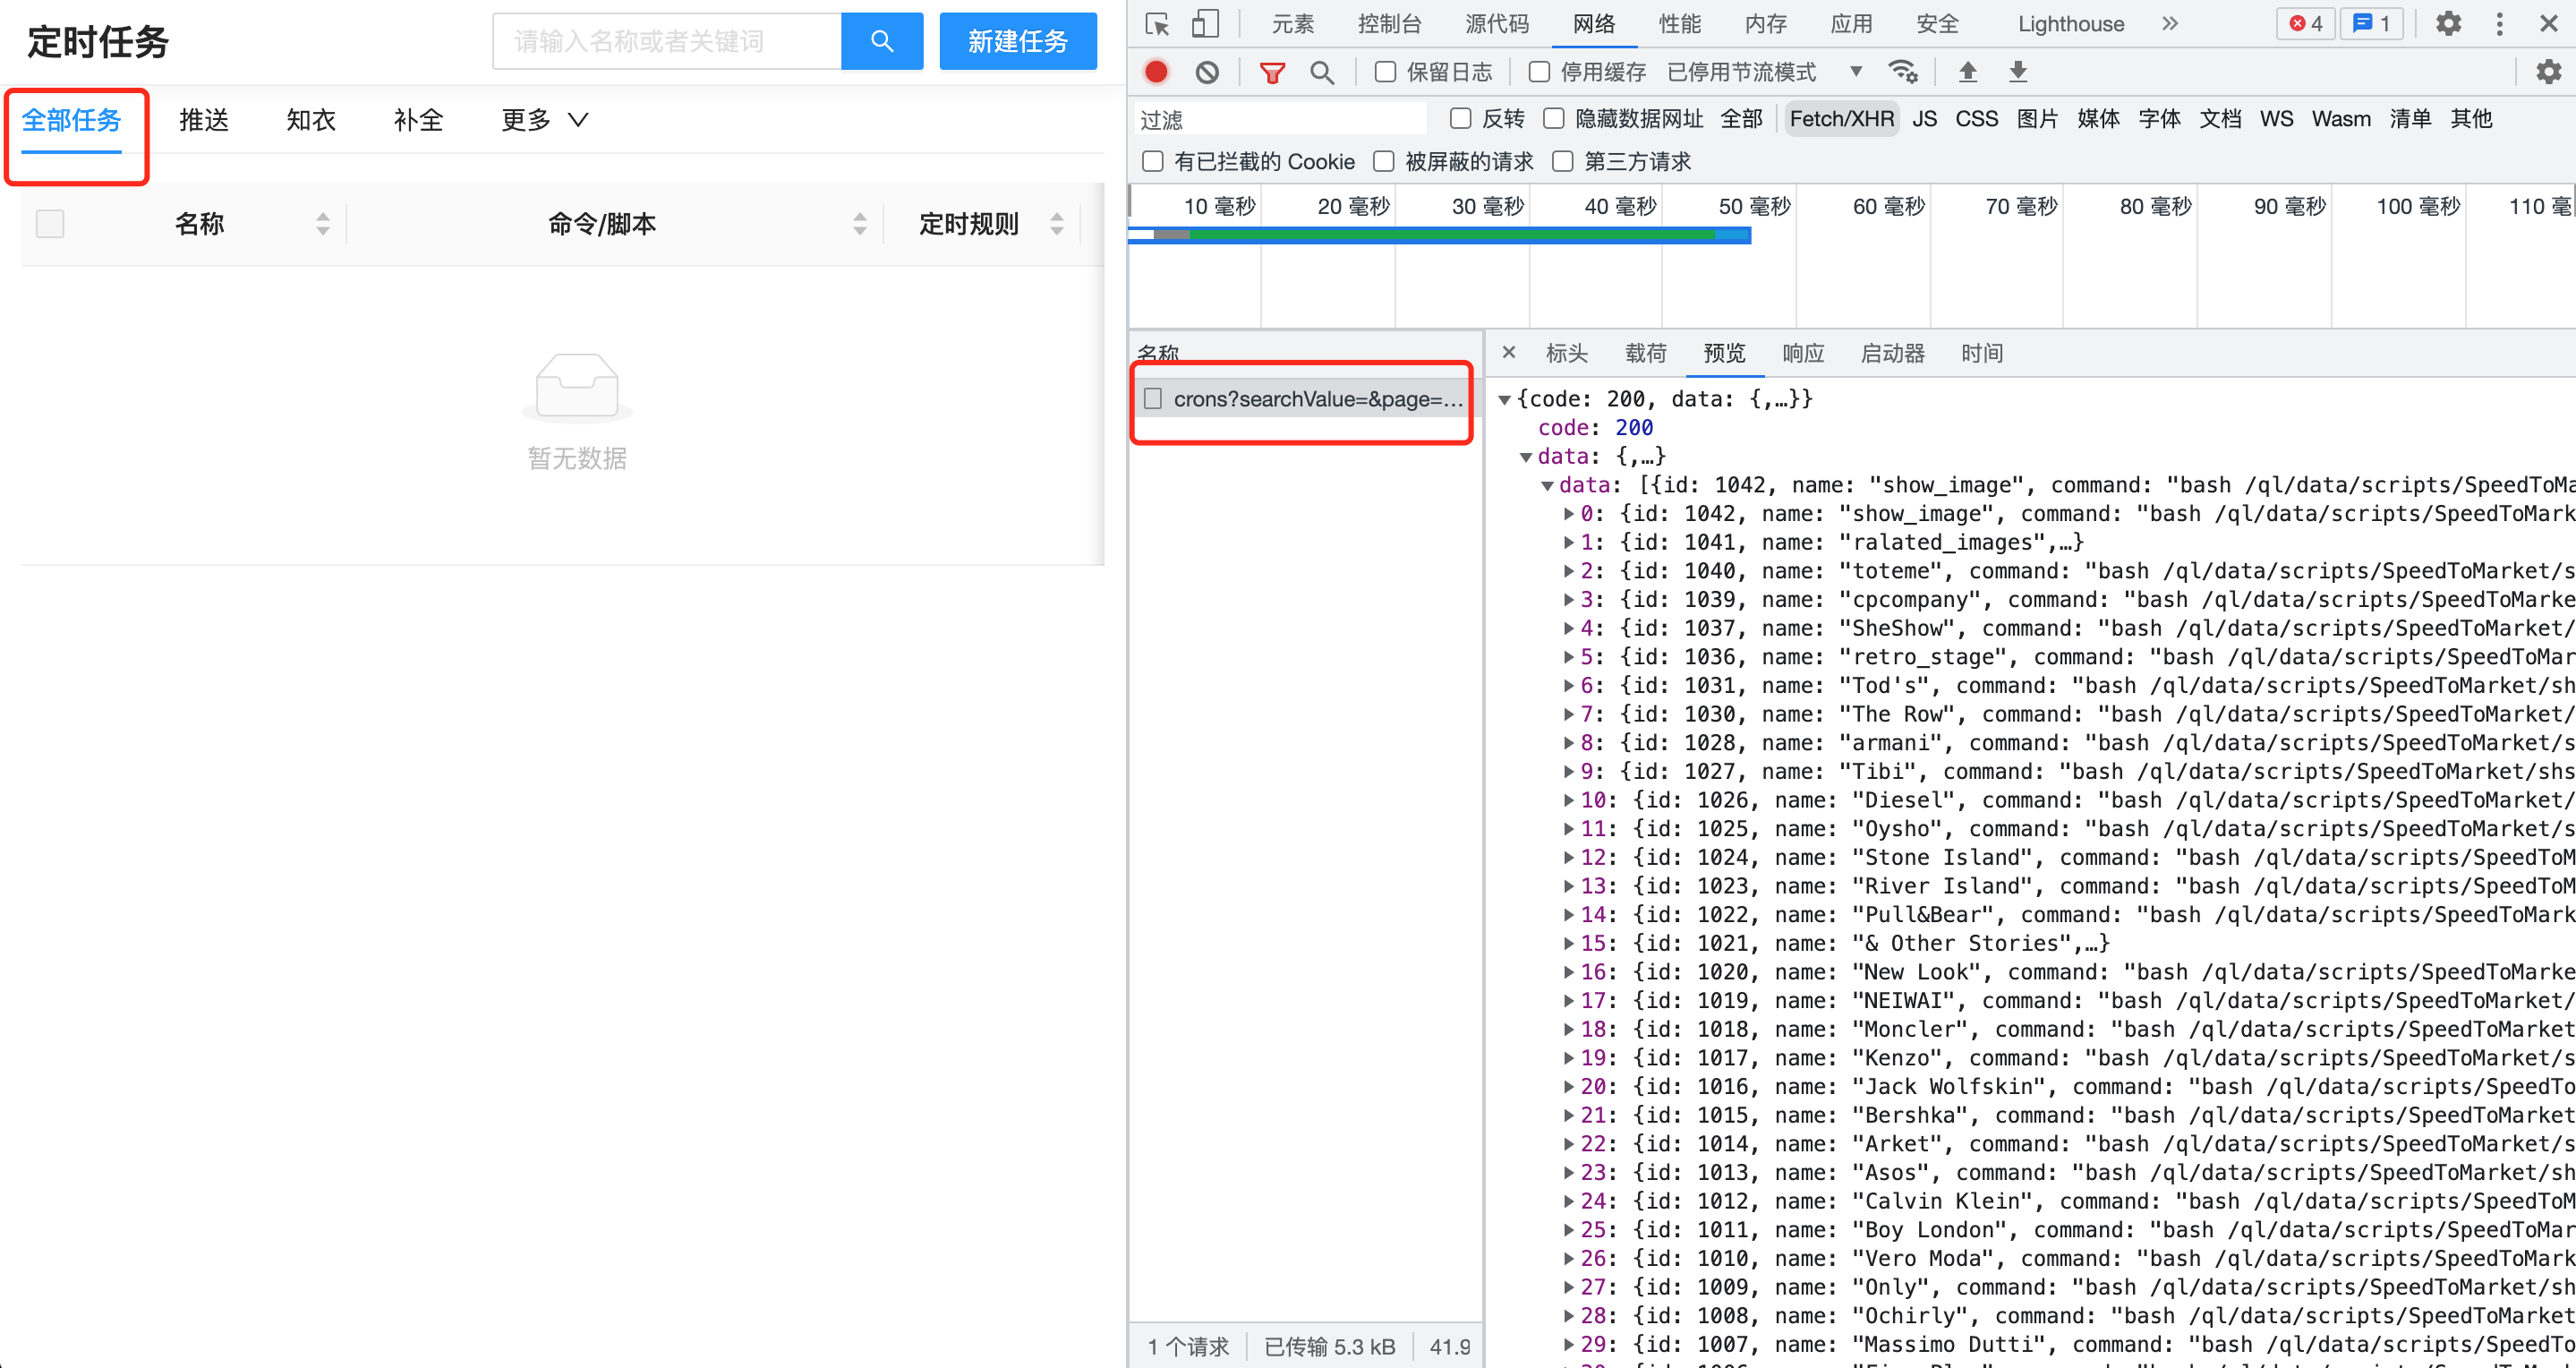Sort by 名称 column
Viewport: 2576px width, 1368px height.
pos(322,224)
